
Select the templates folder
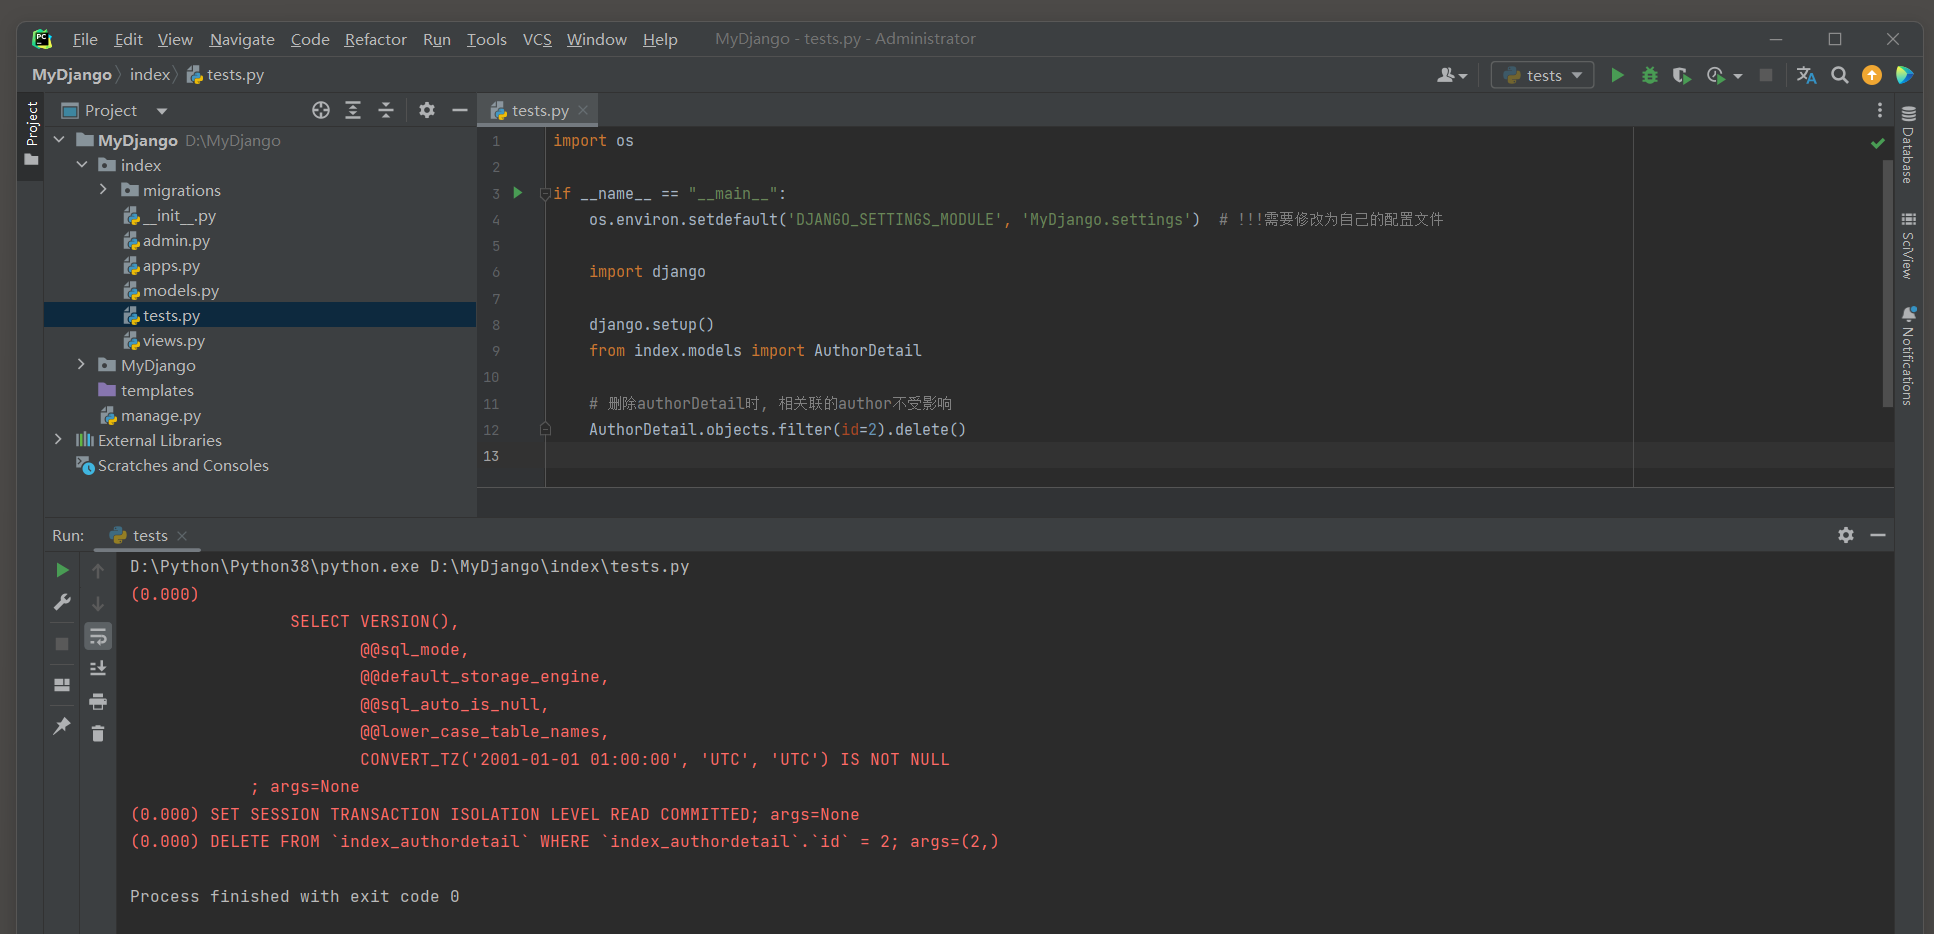click(x=157, y=390)
